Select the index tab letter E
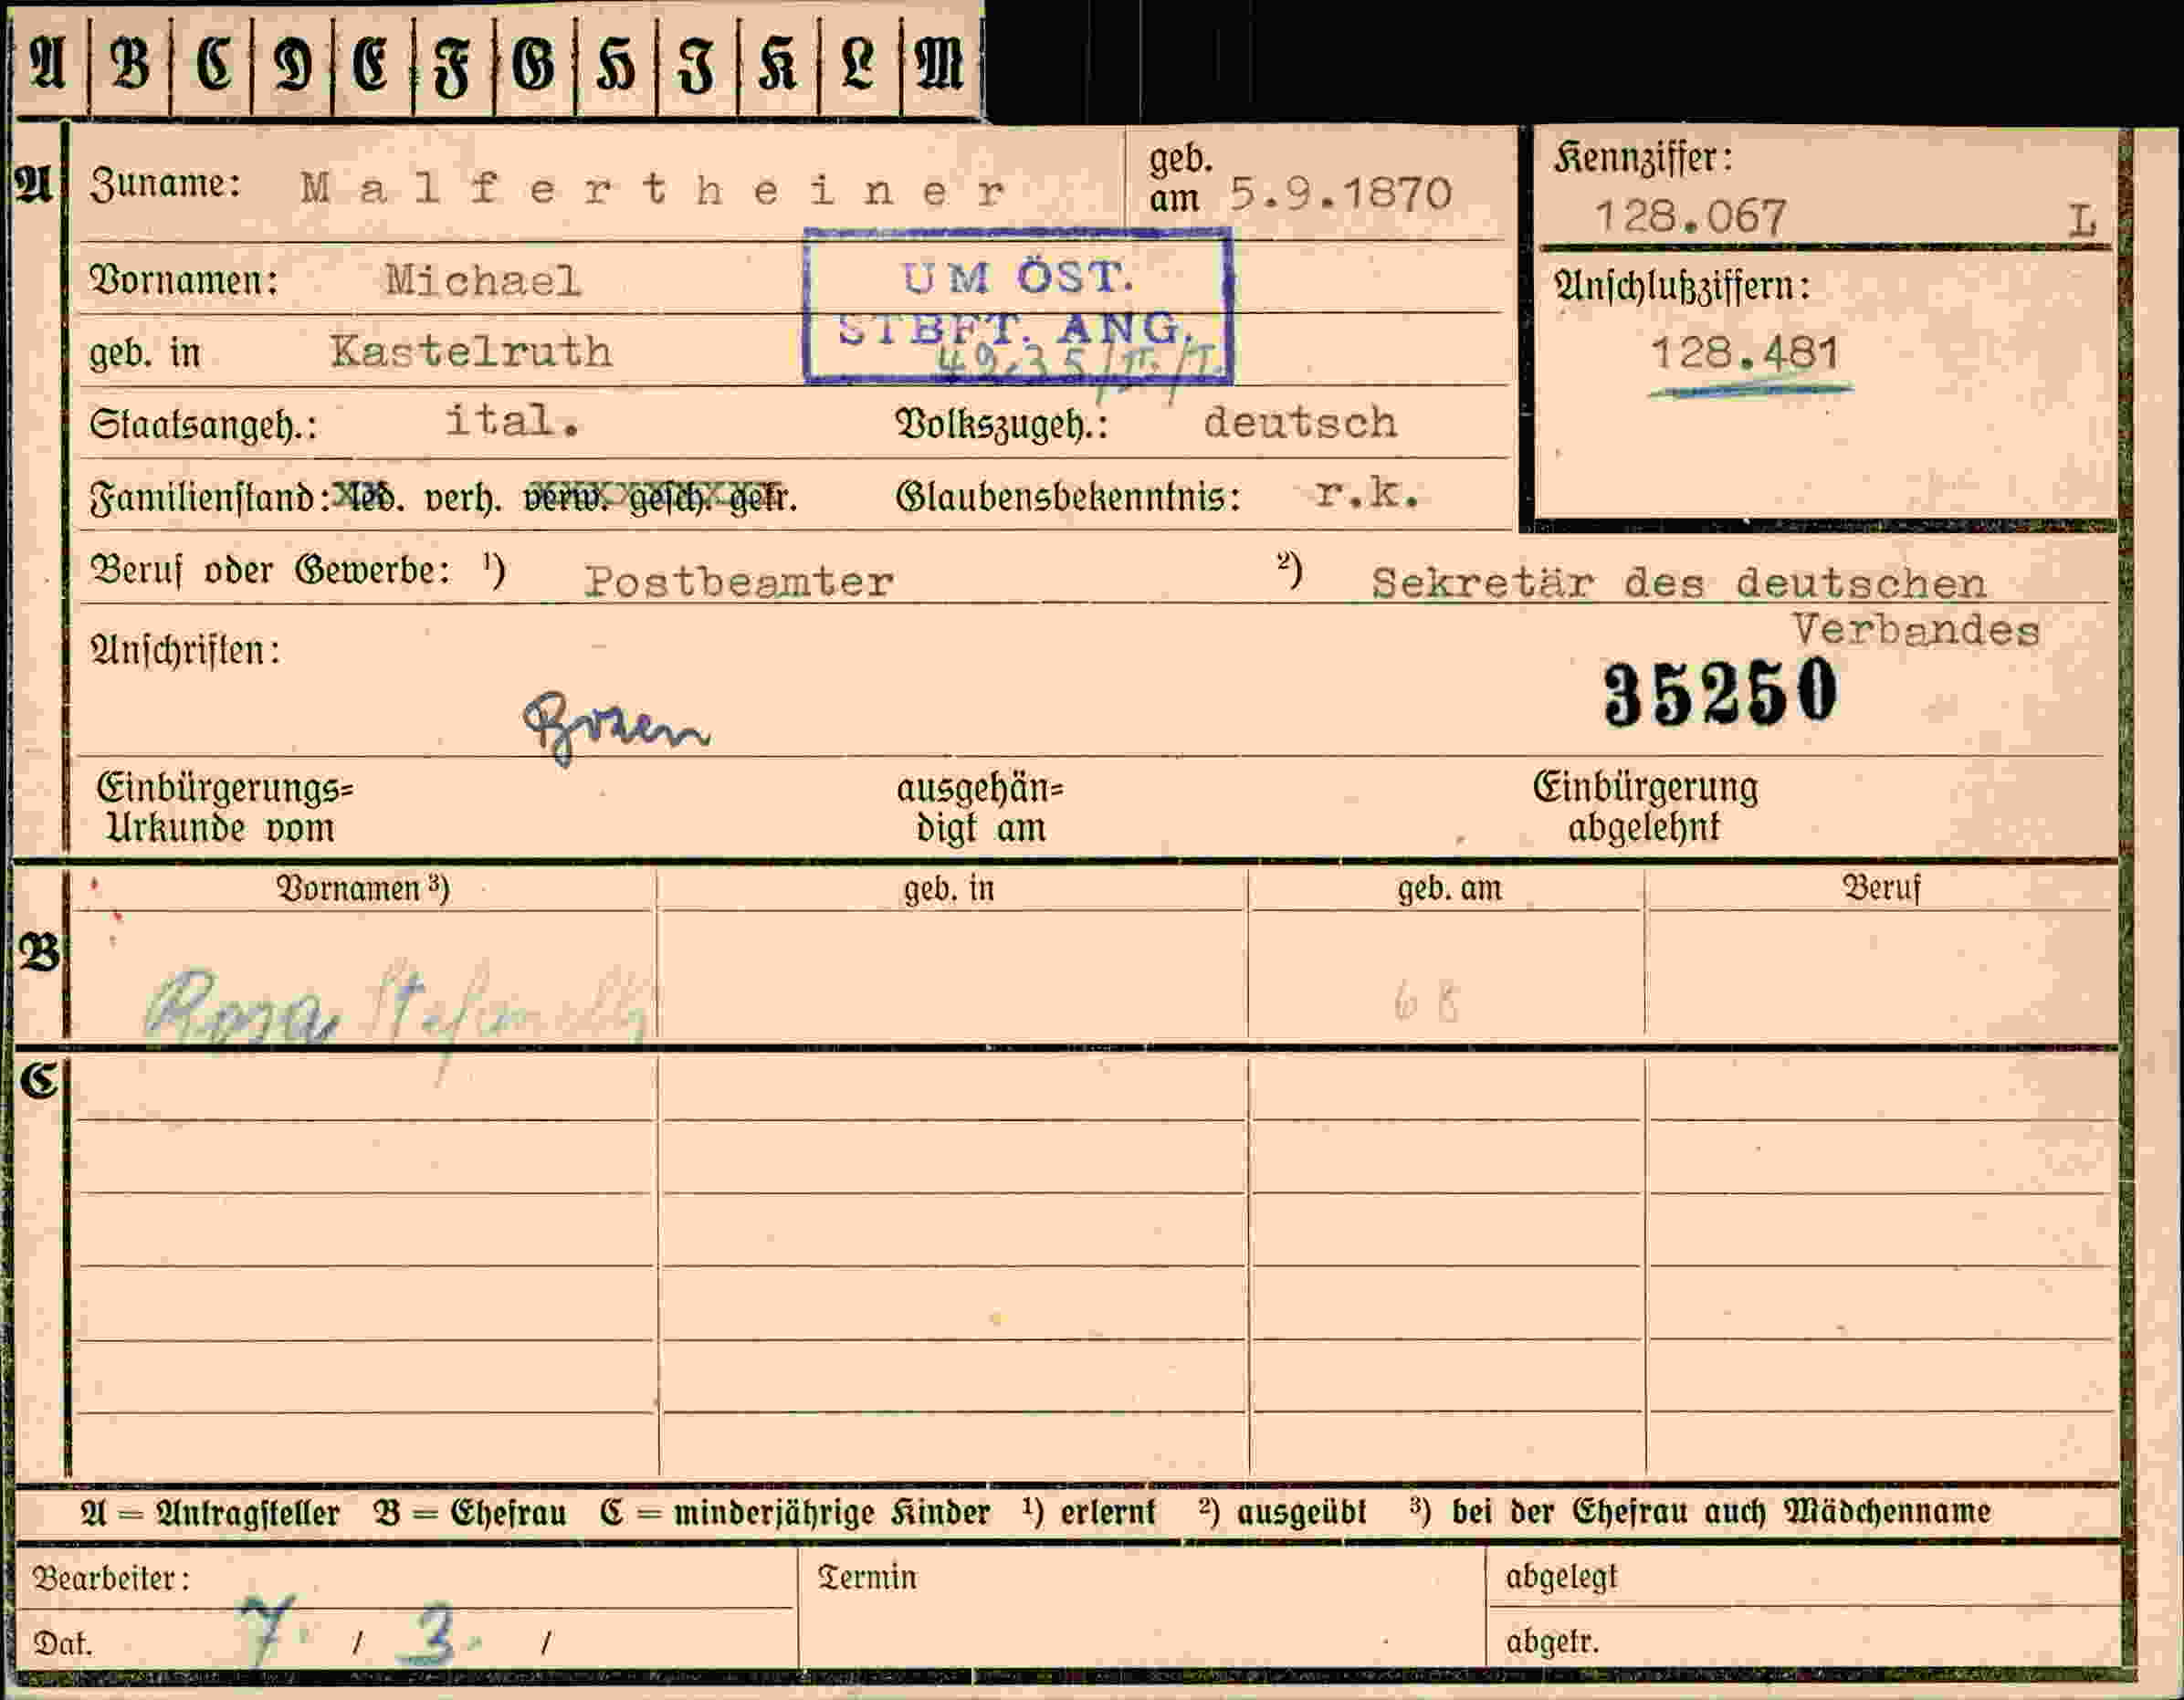Viewport: 2184px width, 1700px height. [x=371, y=64]
